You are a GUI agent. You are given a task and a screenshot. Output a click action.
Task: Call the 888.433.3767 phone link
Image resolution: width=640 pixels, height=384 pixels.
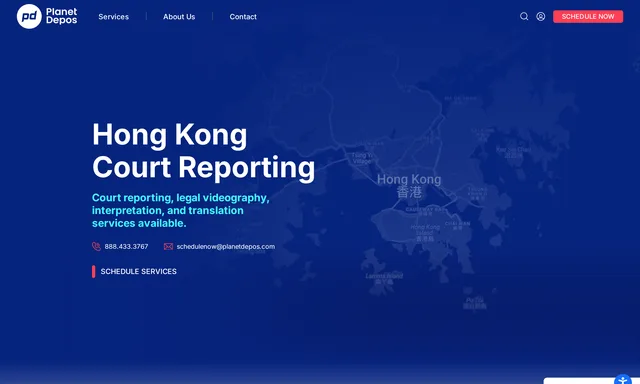(126, 246)
